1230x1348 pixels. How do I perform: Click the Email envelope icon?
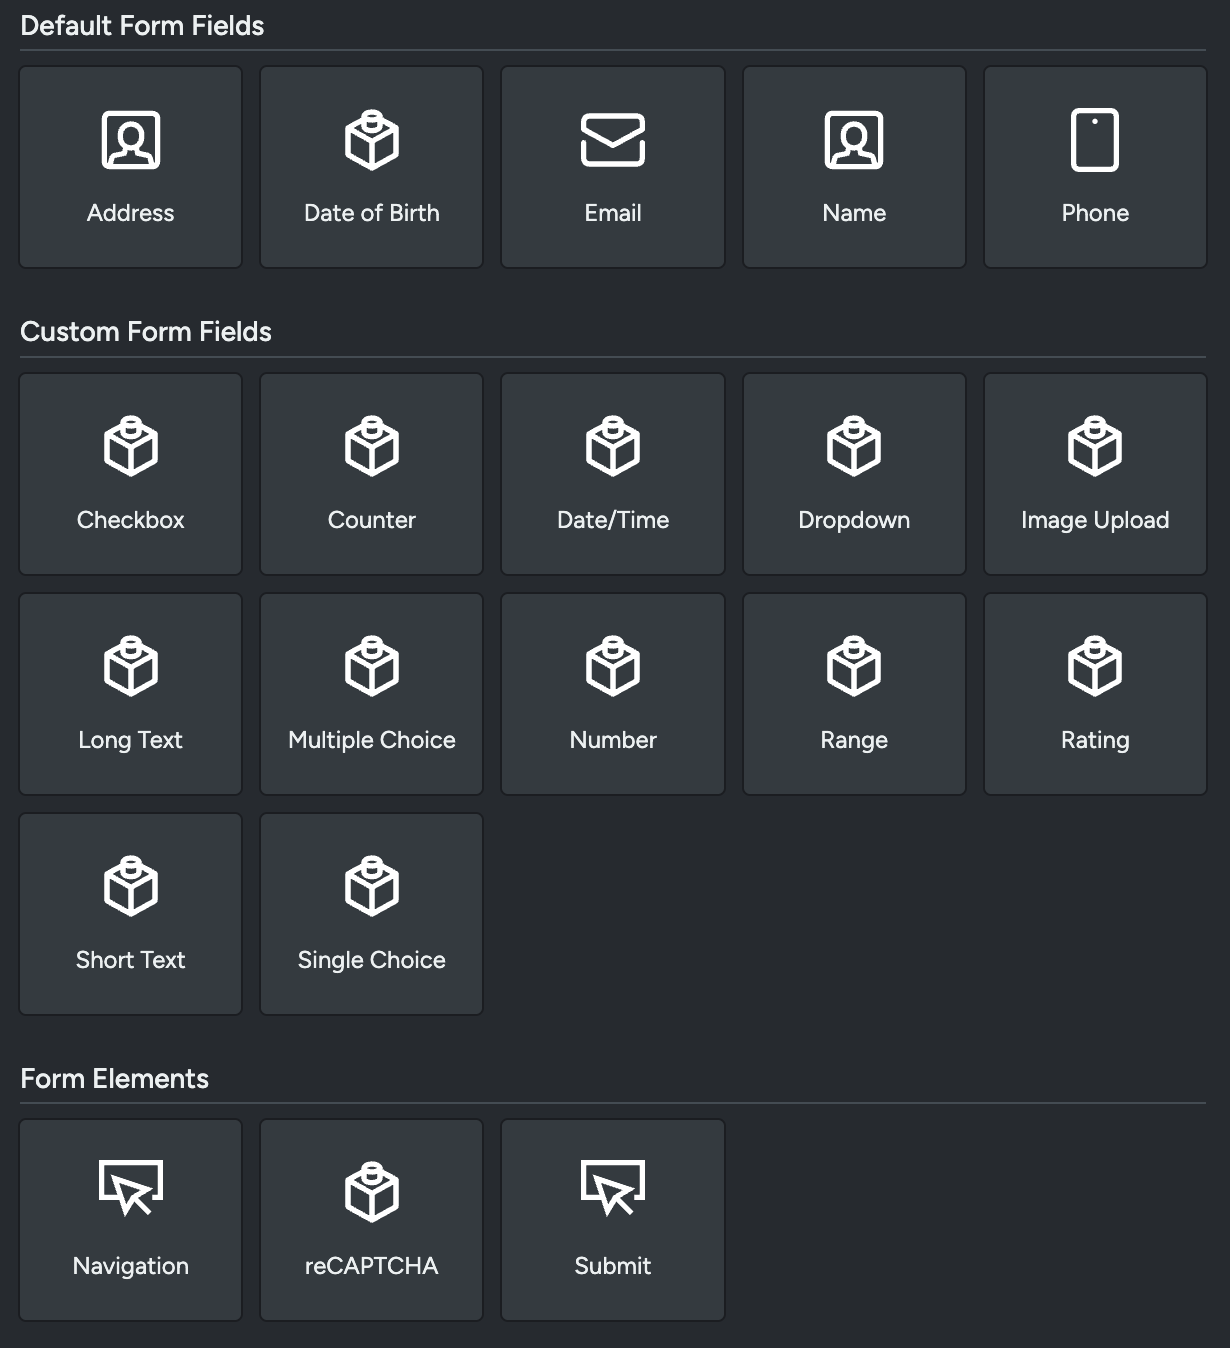pos(613,140)
